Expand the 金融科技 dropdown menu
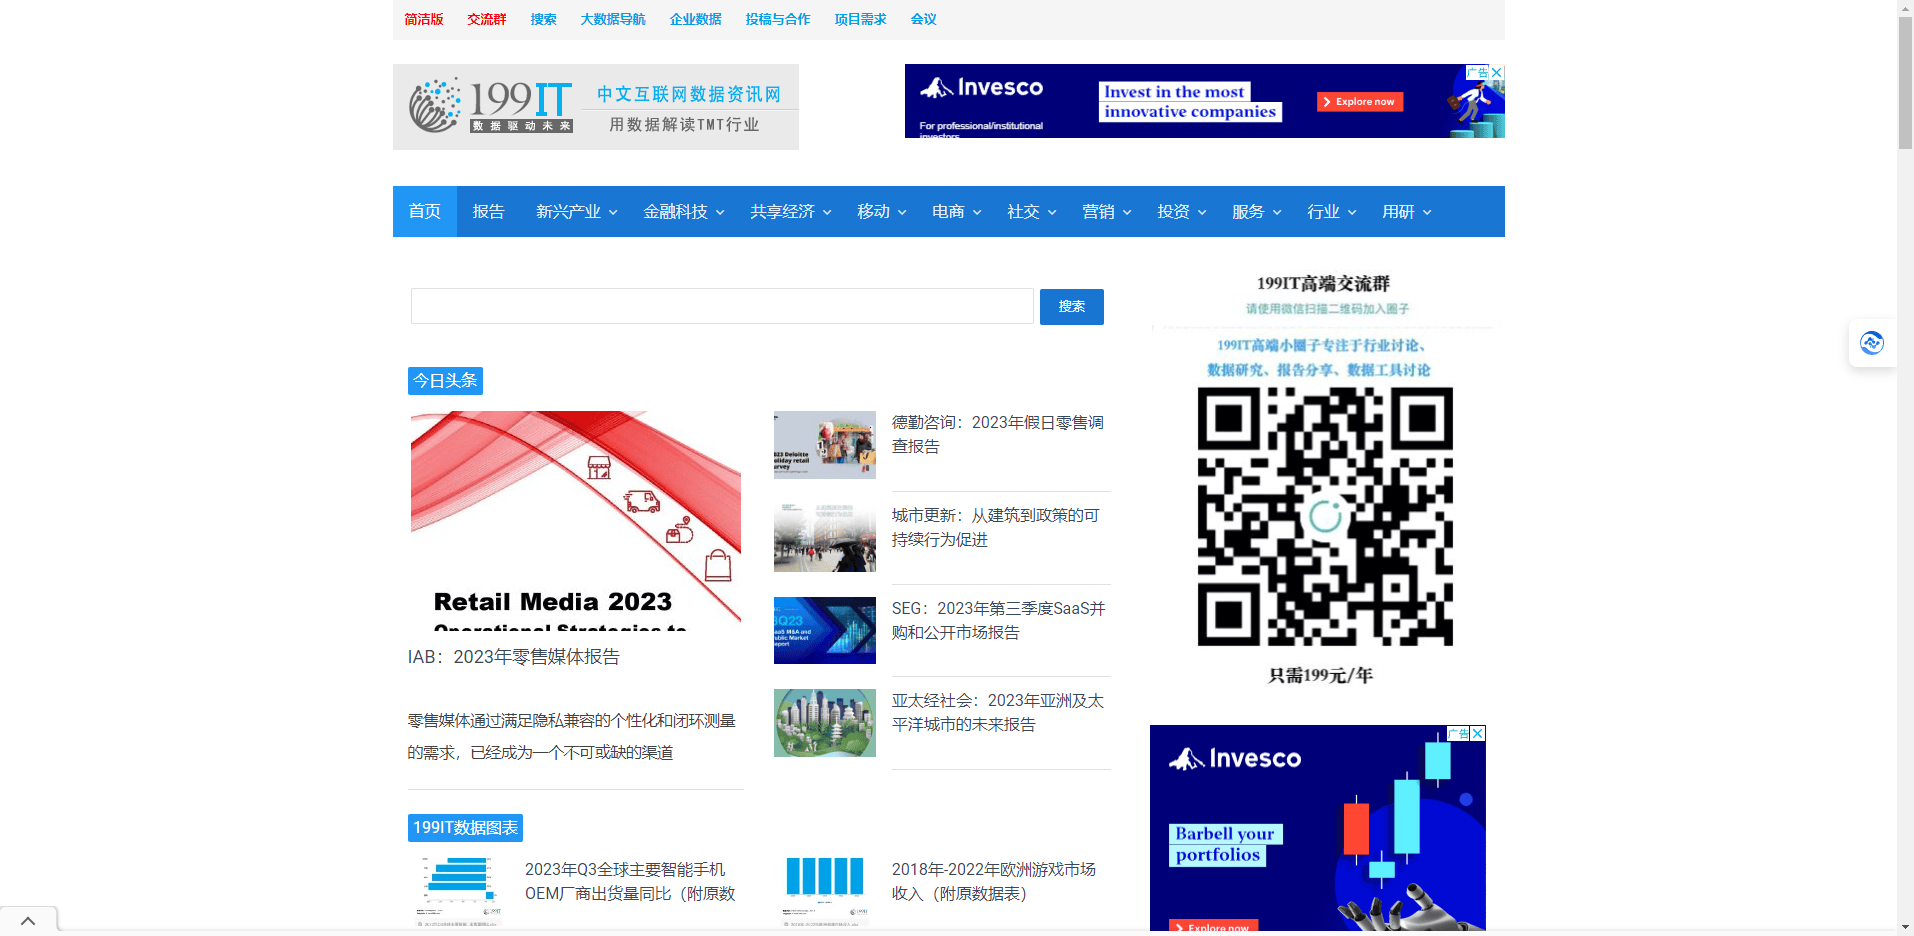 (683, 212)
